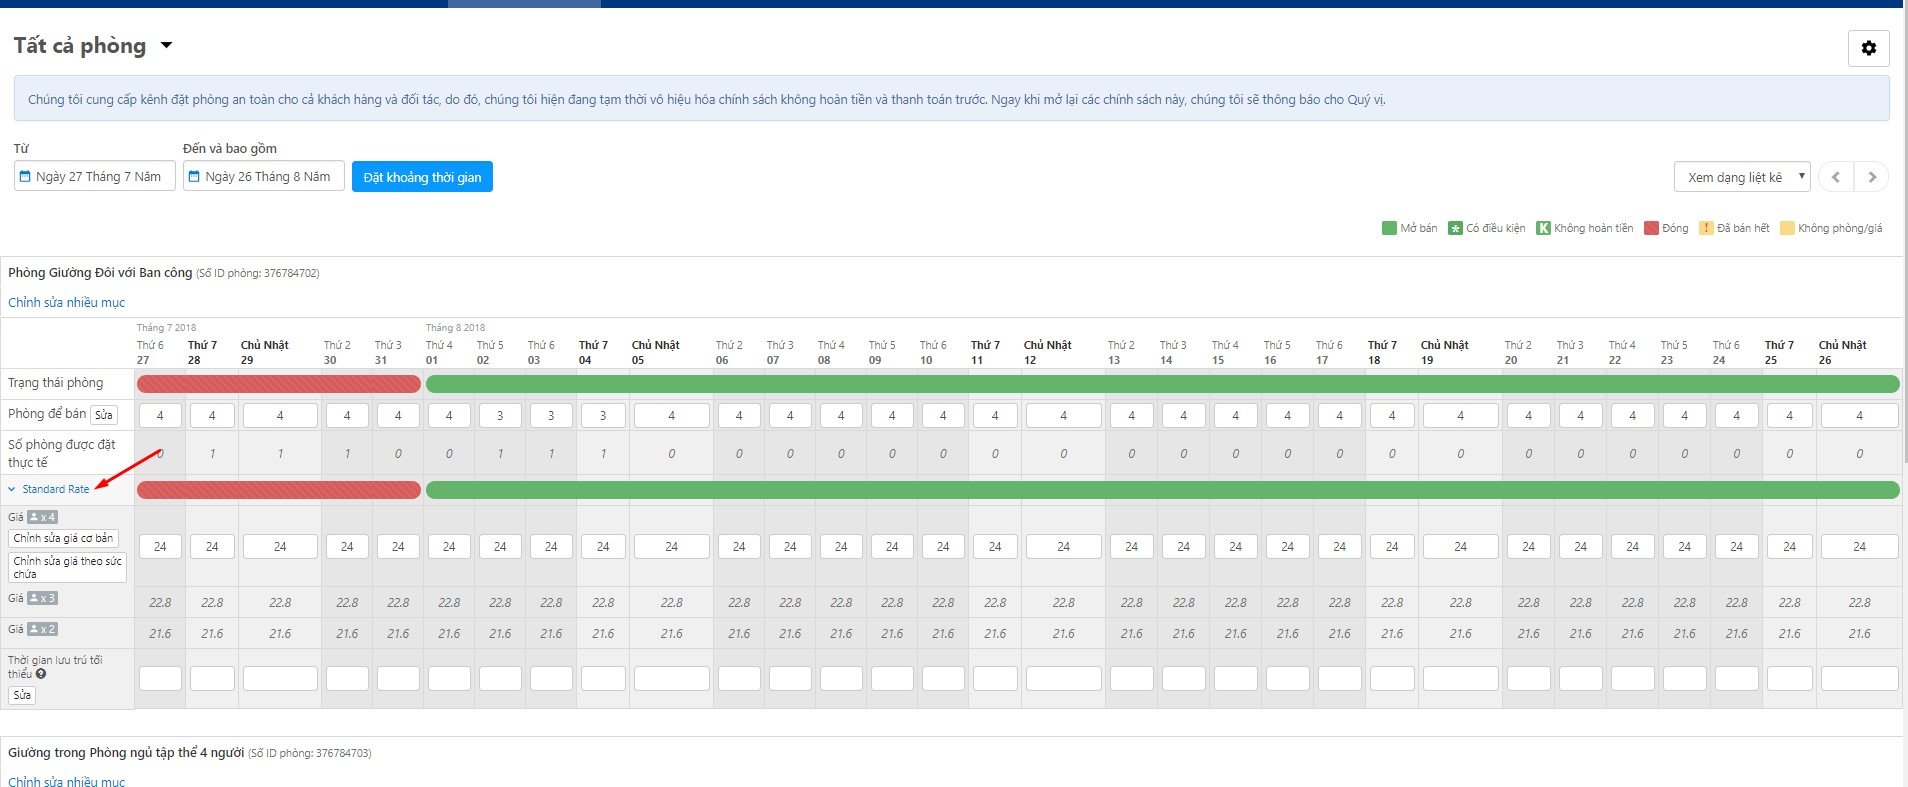Click green open bar in 'Trạng thái phòng' row
This screenshot has height=787, width=1908.
pos(1162,383)
